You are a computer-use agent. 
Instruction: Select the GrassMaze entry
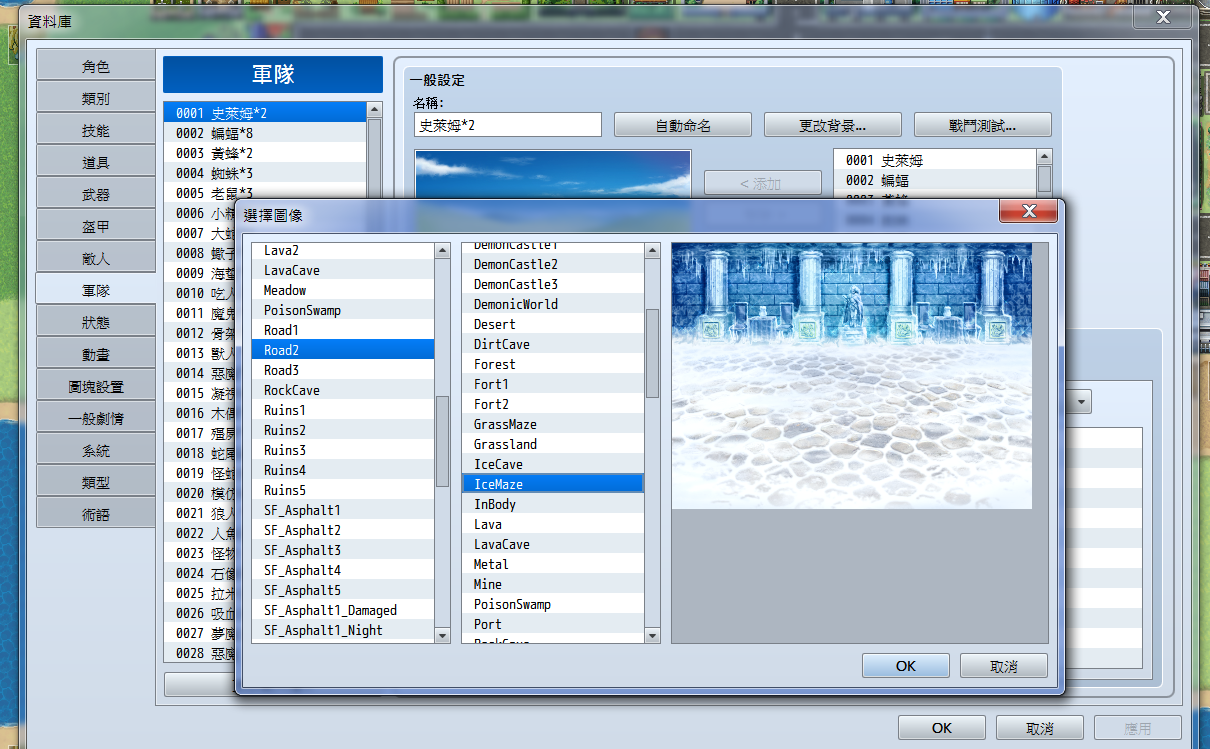[553, 424]
